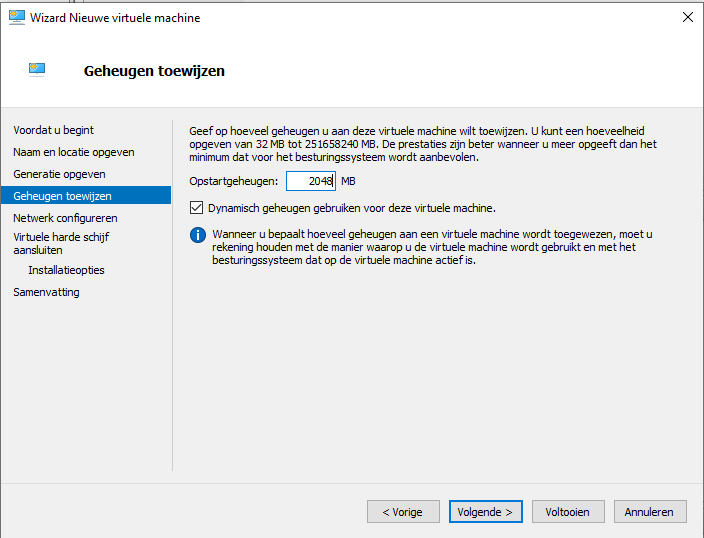Click the 'Volgende >' button
This screenshot has height=538, width=704.
pos(485,512)
